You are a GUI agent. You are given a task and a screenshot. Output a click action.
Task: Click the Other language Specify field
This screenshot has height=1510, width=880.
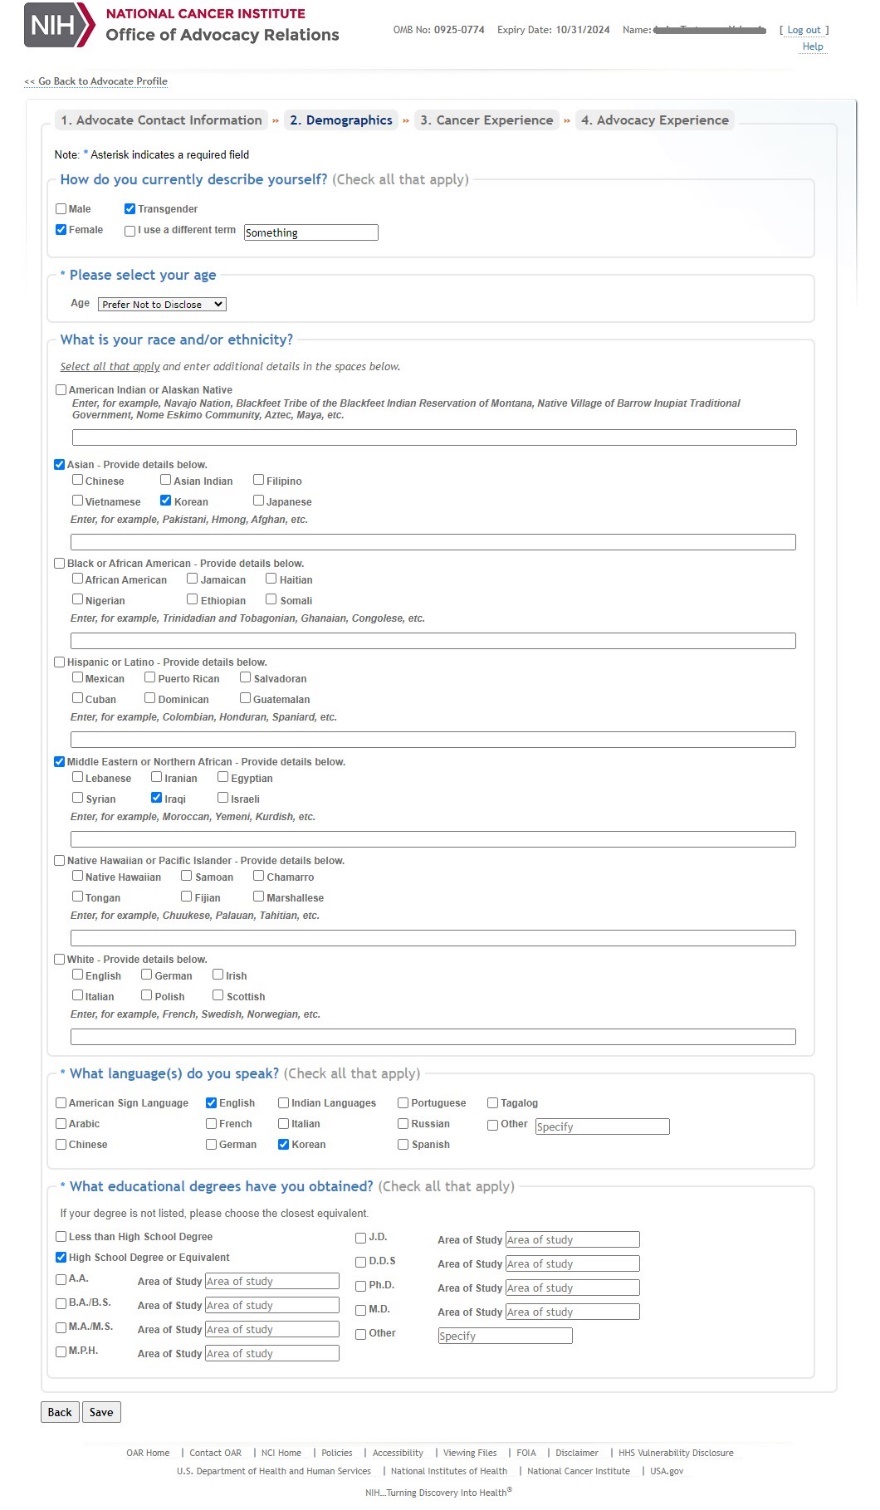tap(601, 1127)
